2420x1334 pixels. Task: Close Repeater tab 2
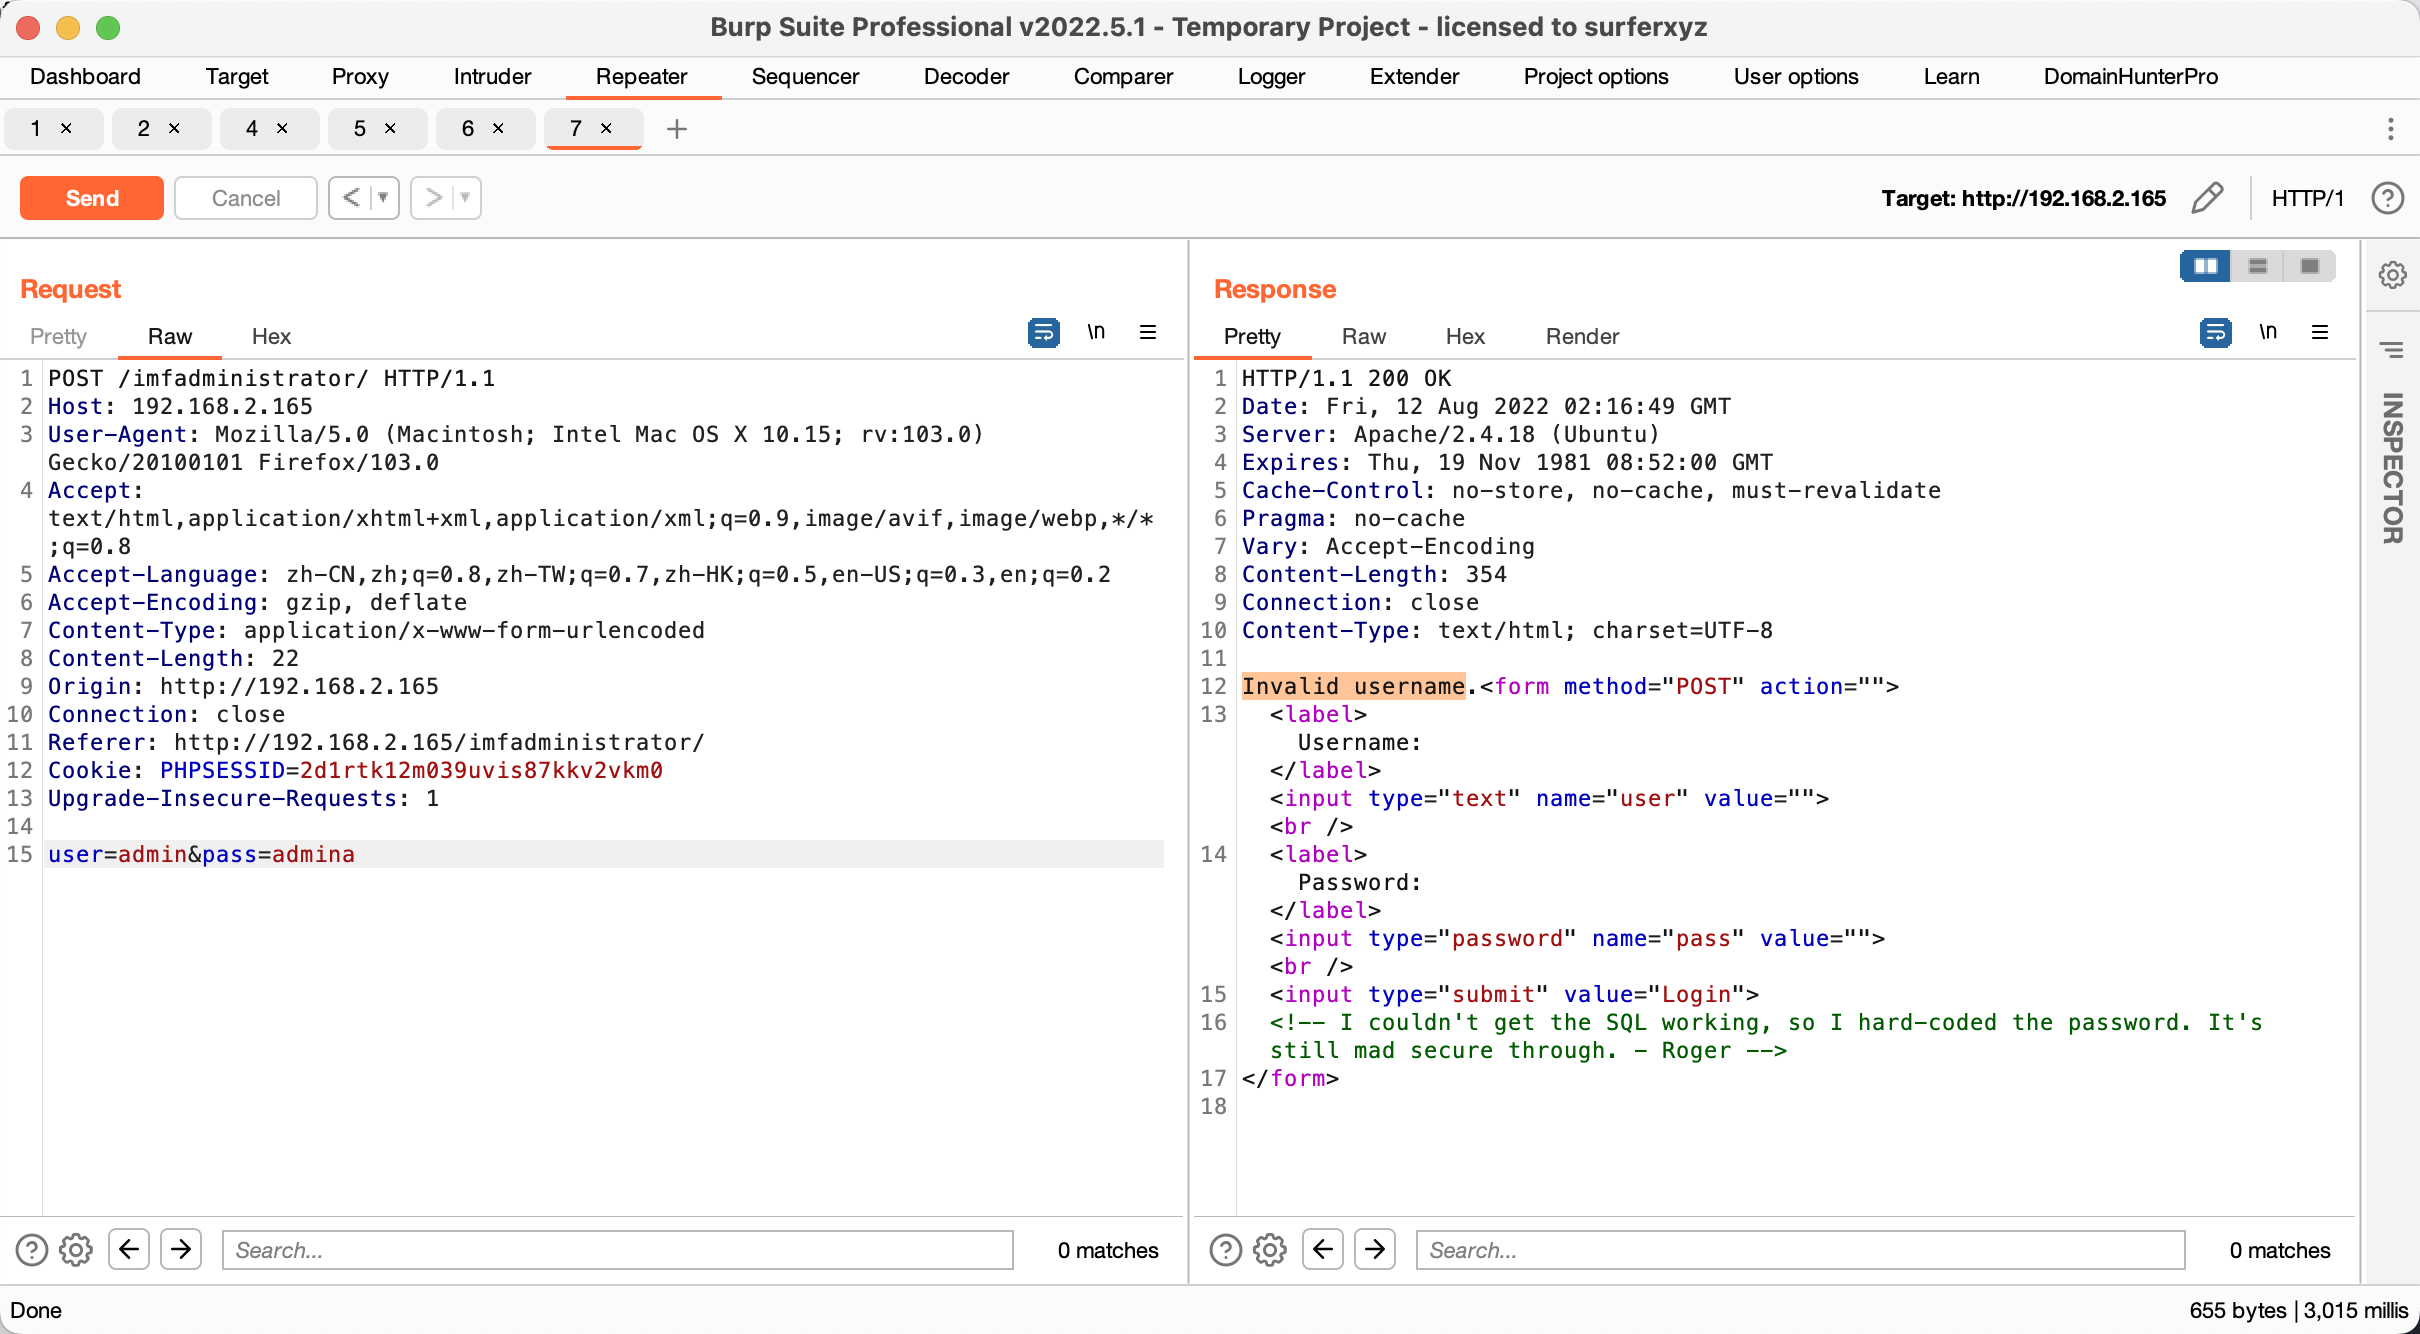[x=174, y=128]
